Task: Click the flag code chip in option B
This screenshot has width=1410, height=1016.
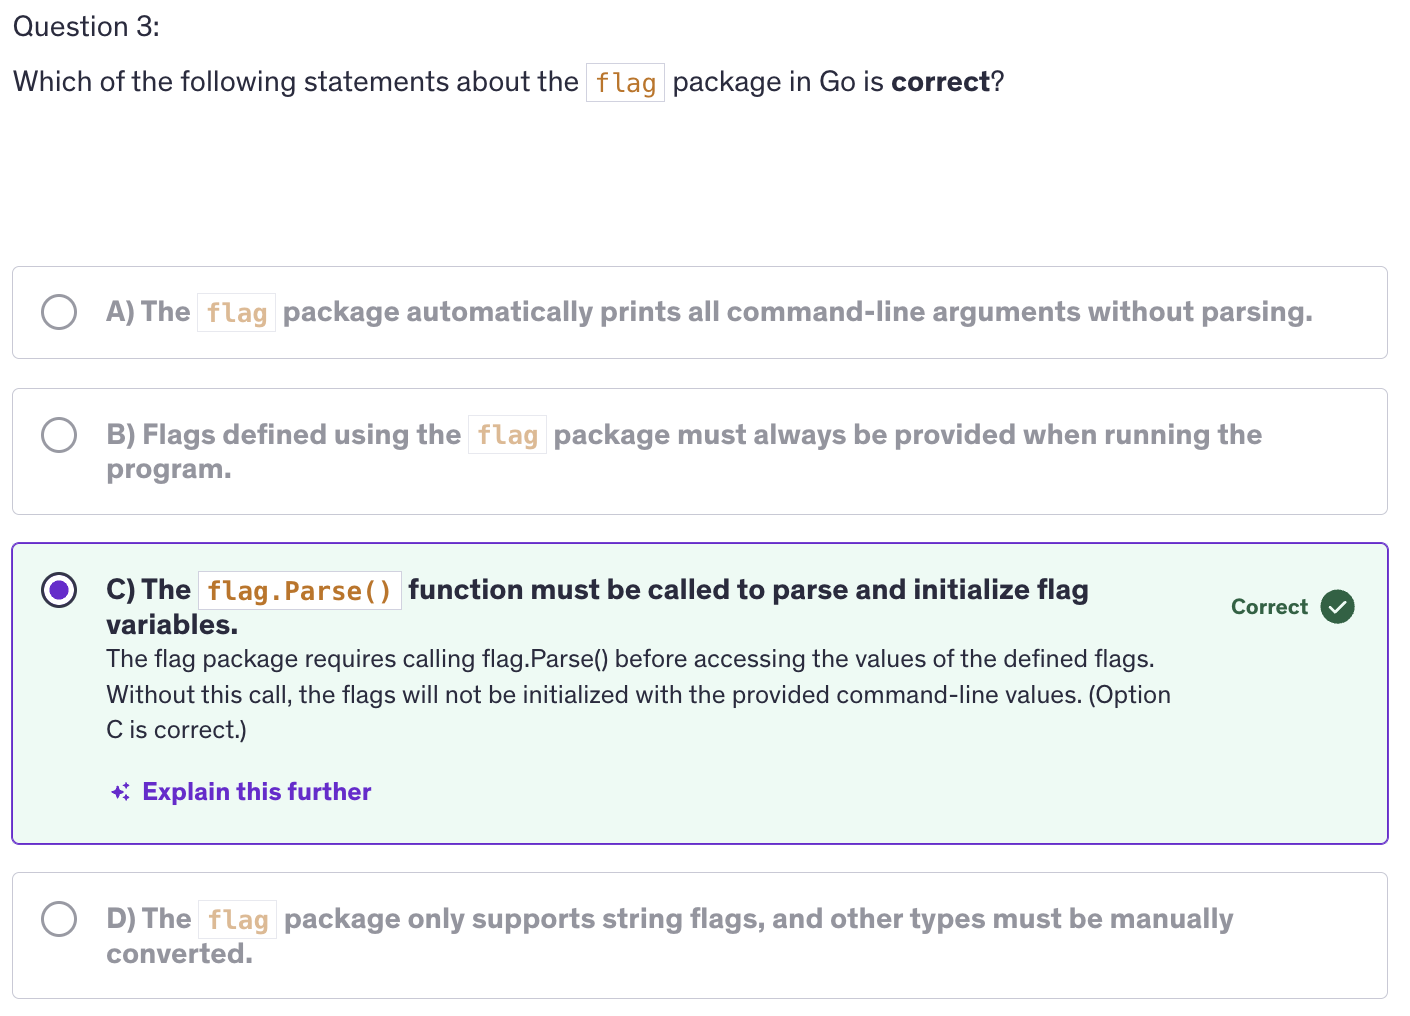Action: [x=507, y=435]
